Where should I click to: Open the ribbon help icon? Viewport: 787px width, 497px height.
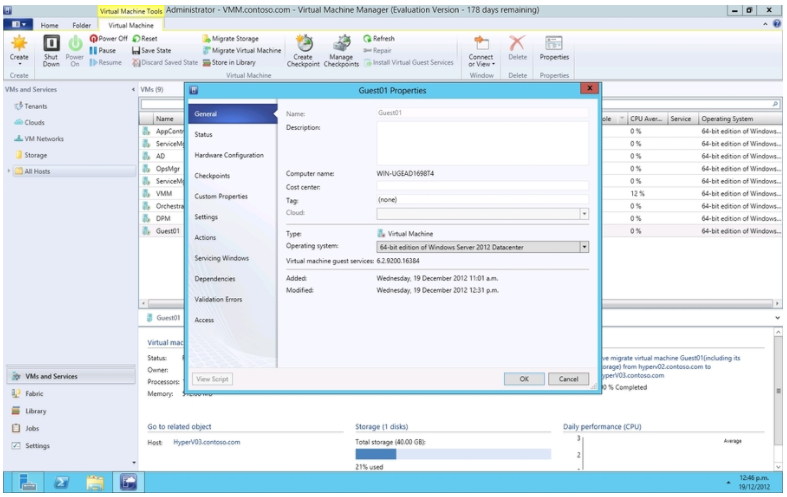pyautogui.click(x=777, y=24)
